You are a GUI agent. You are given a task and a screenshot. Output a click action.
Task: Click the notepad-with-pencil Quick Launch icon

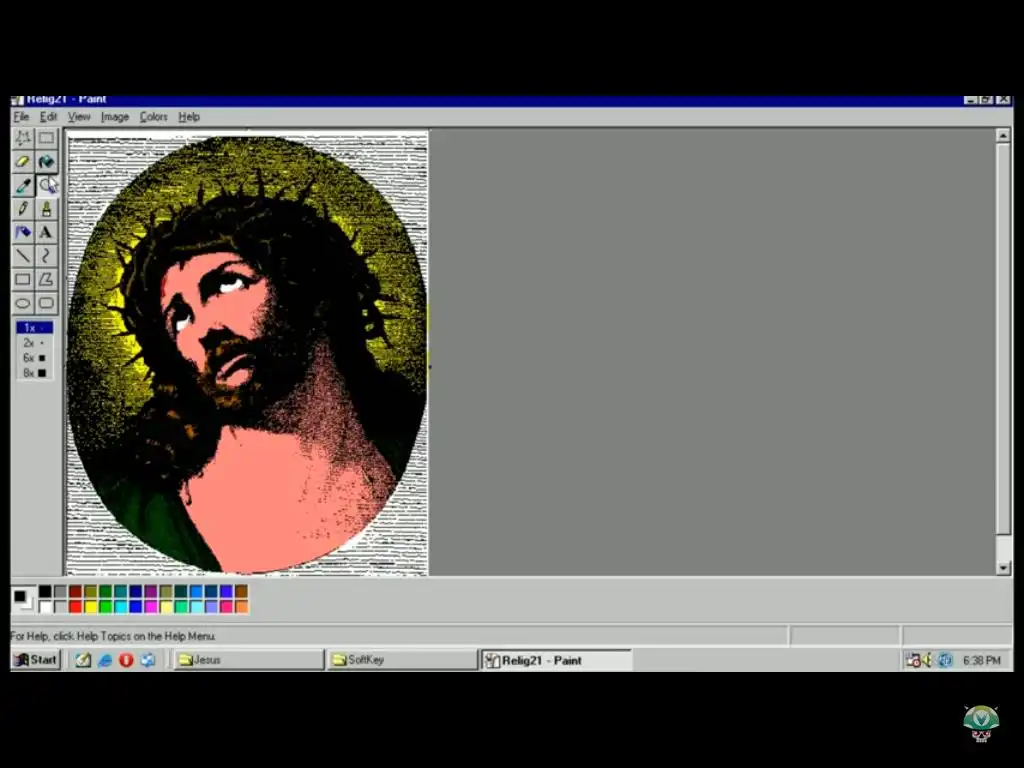point(83,660)
